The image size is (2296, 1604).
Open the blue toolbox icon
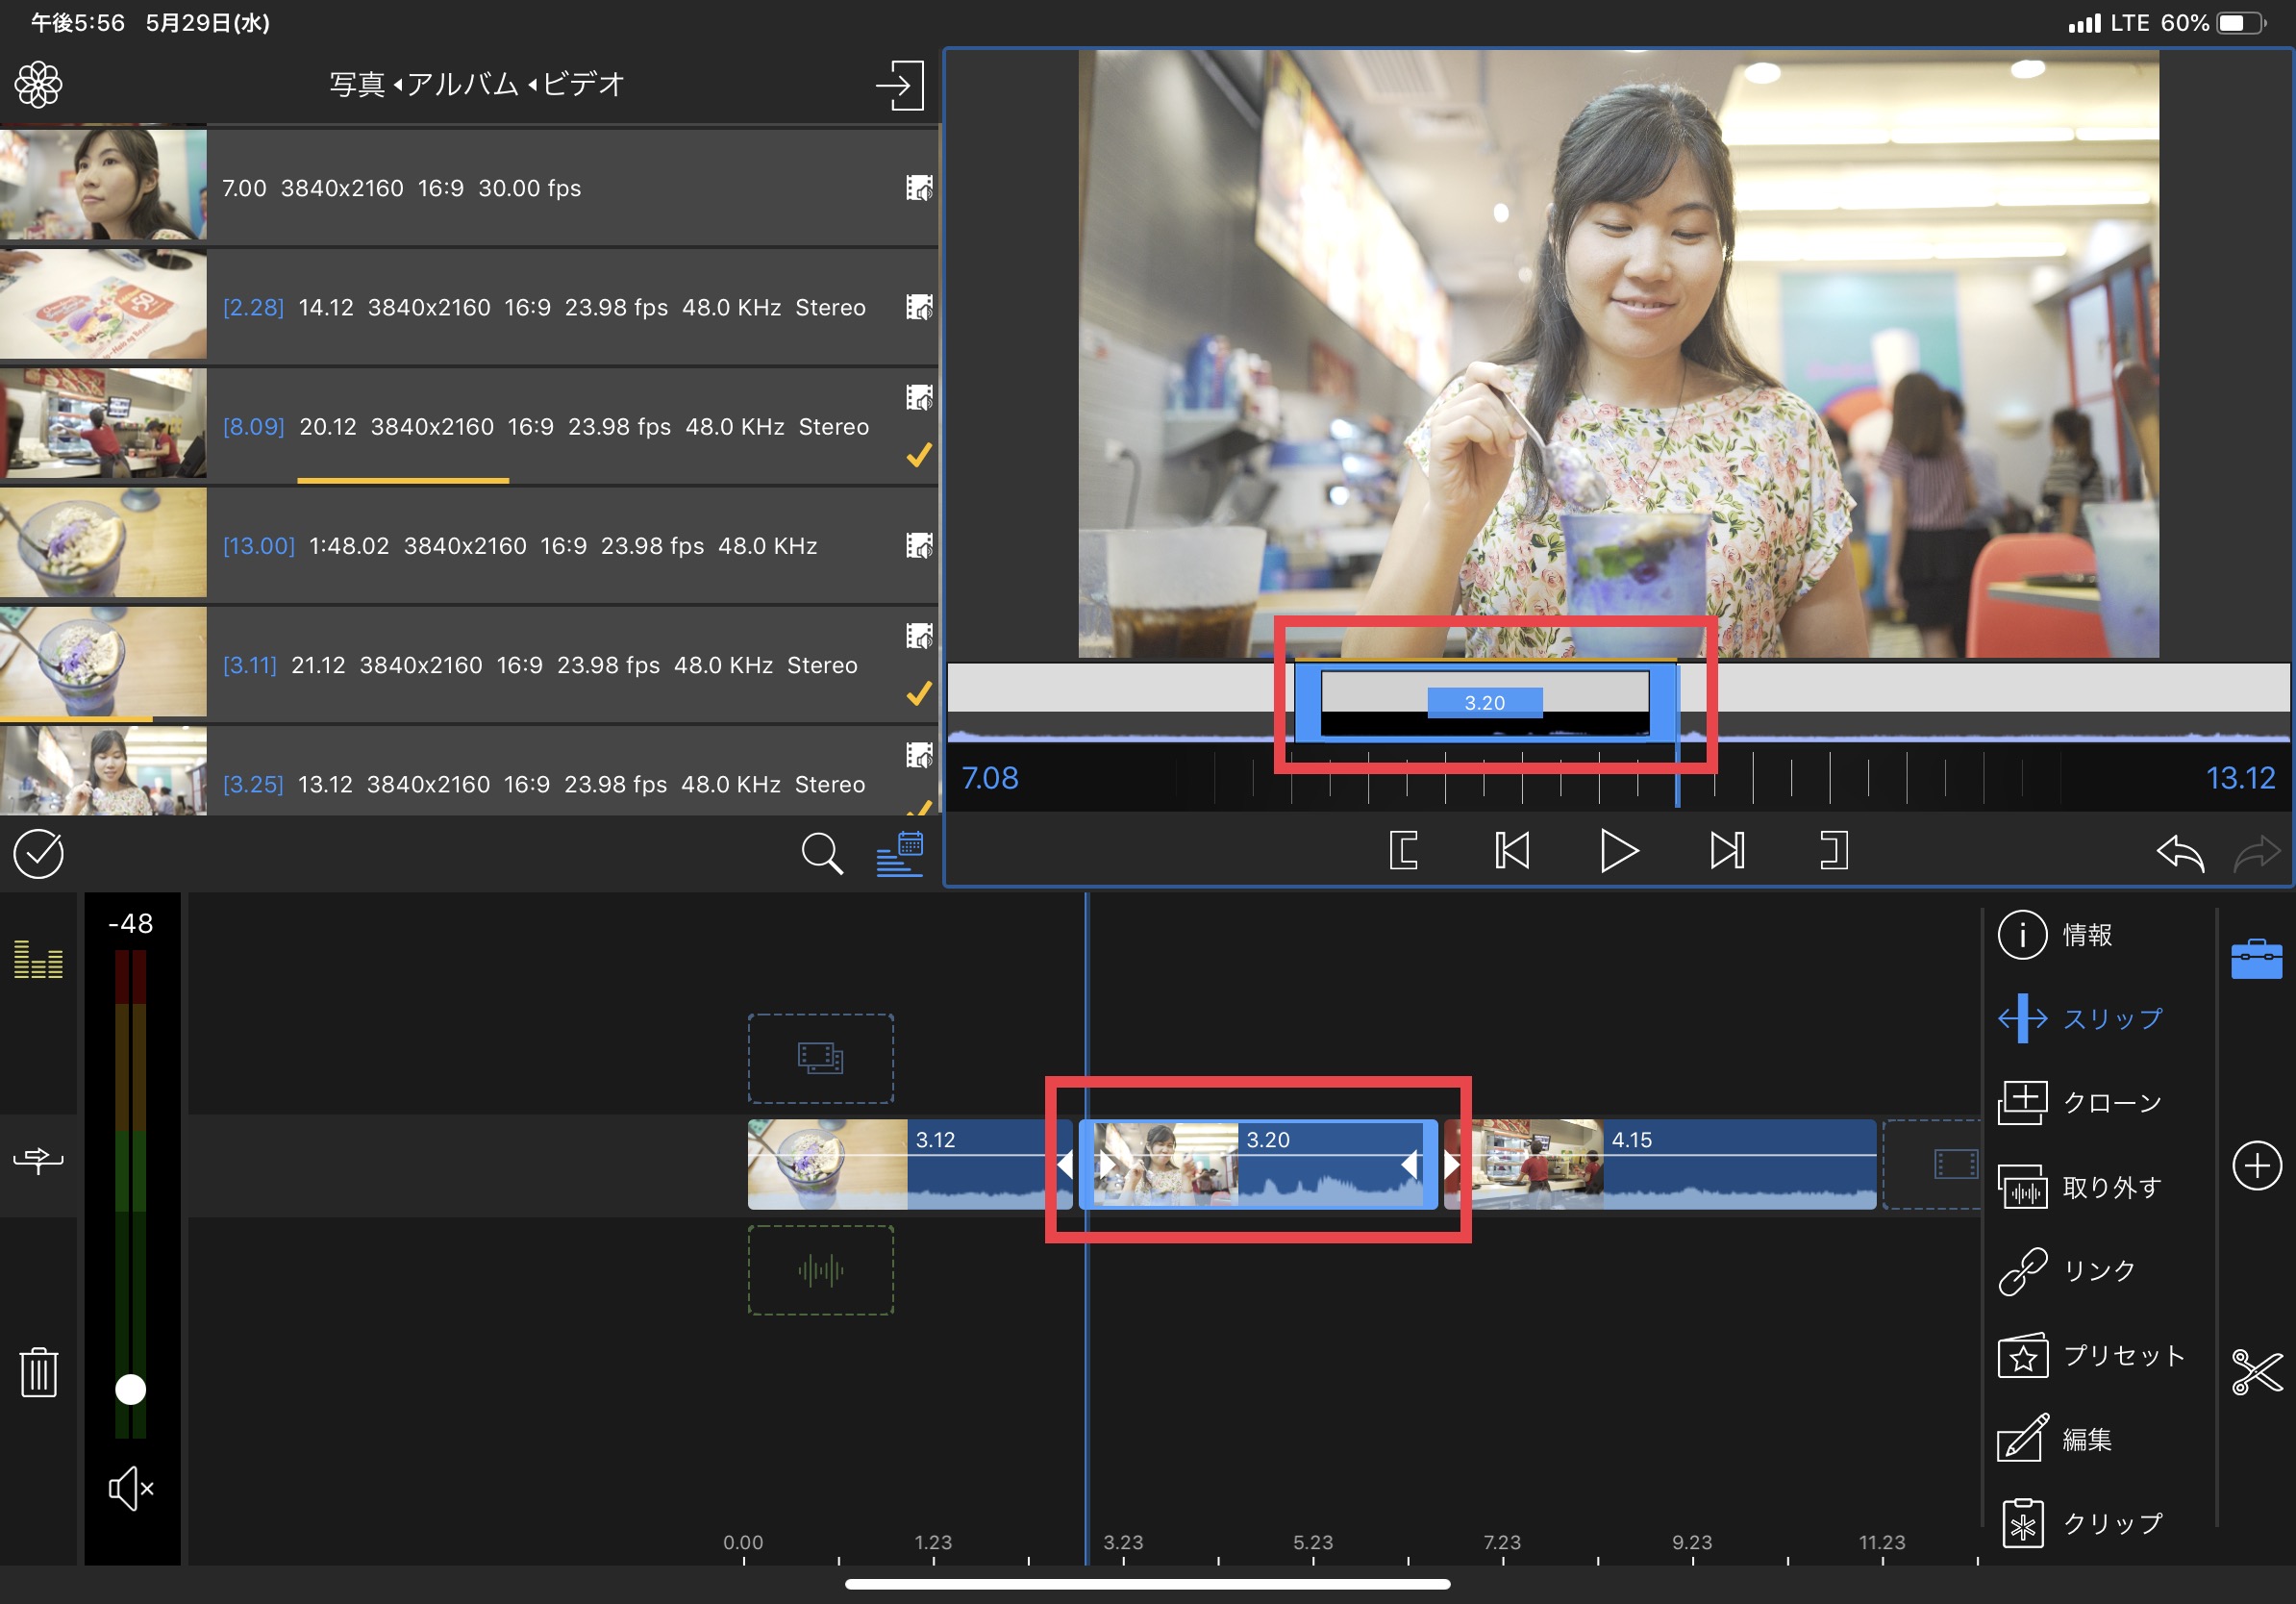pos(2256,958)
